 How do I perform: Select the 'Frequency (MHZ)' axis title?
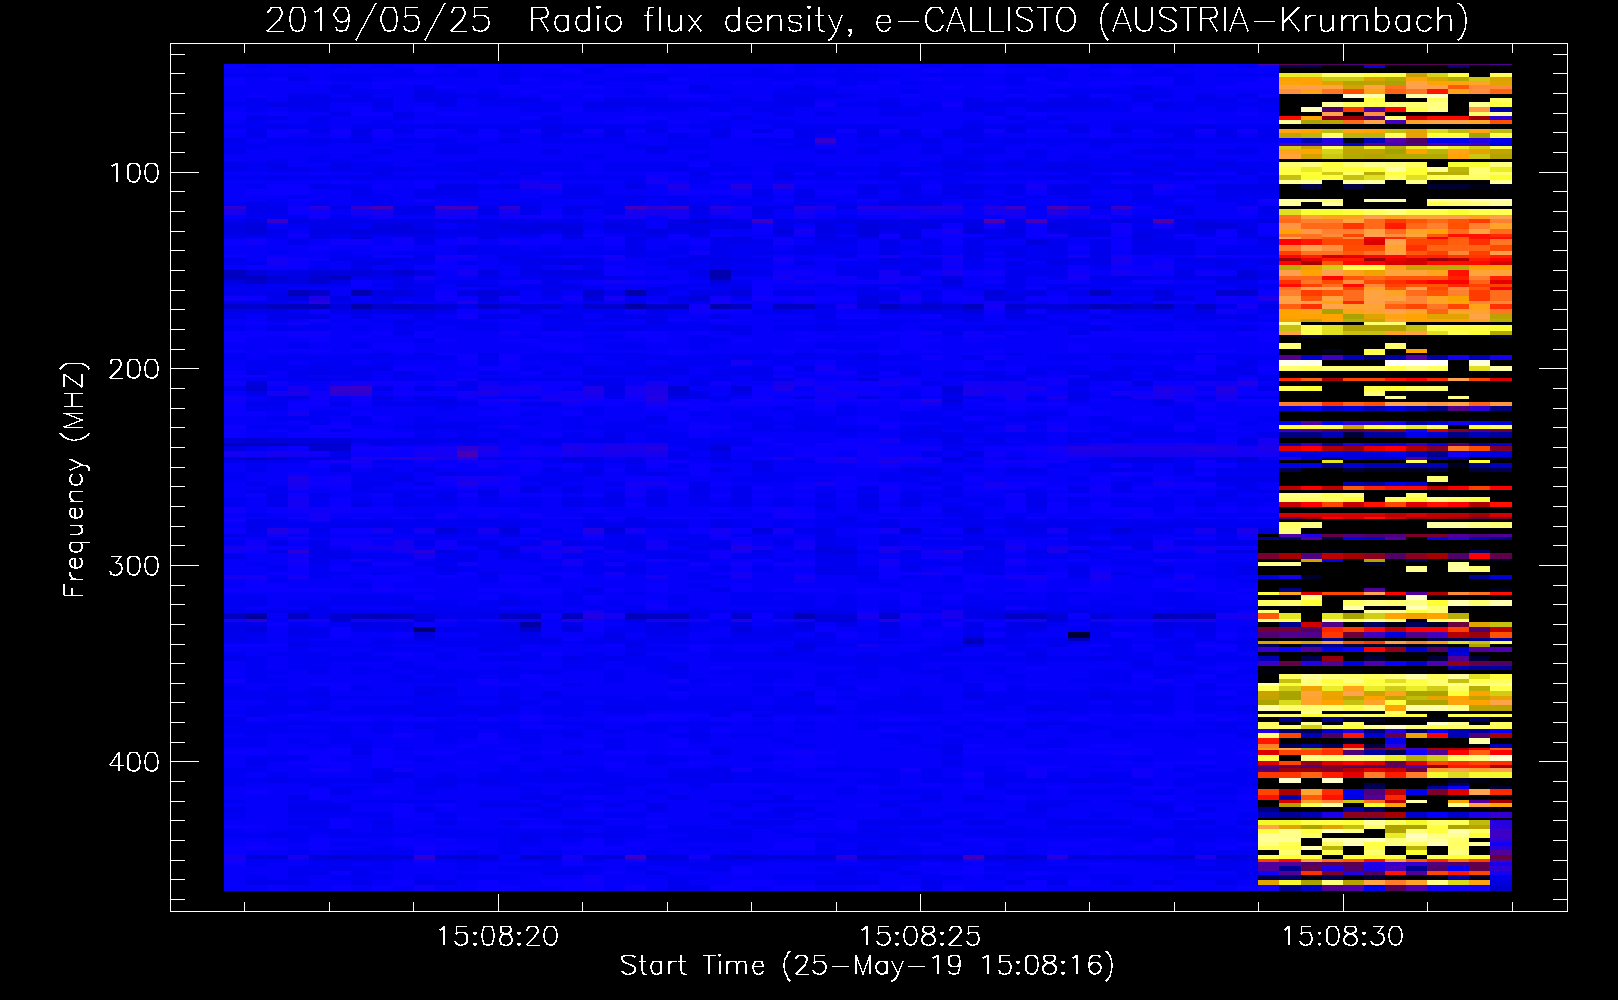click(75, 479)
